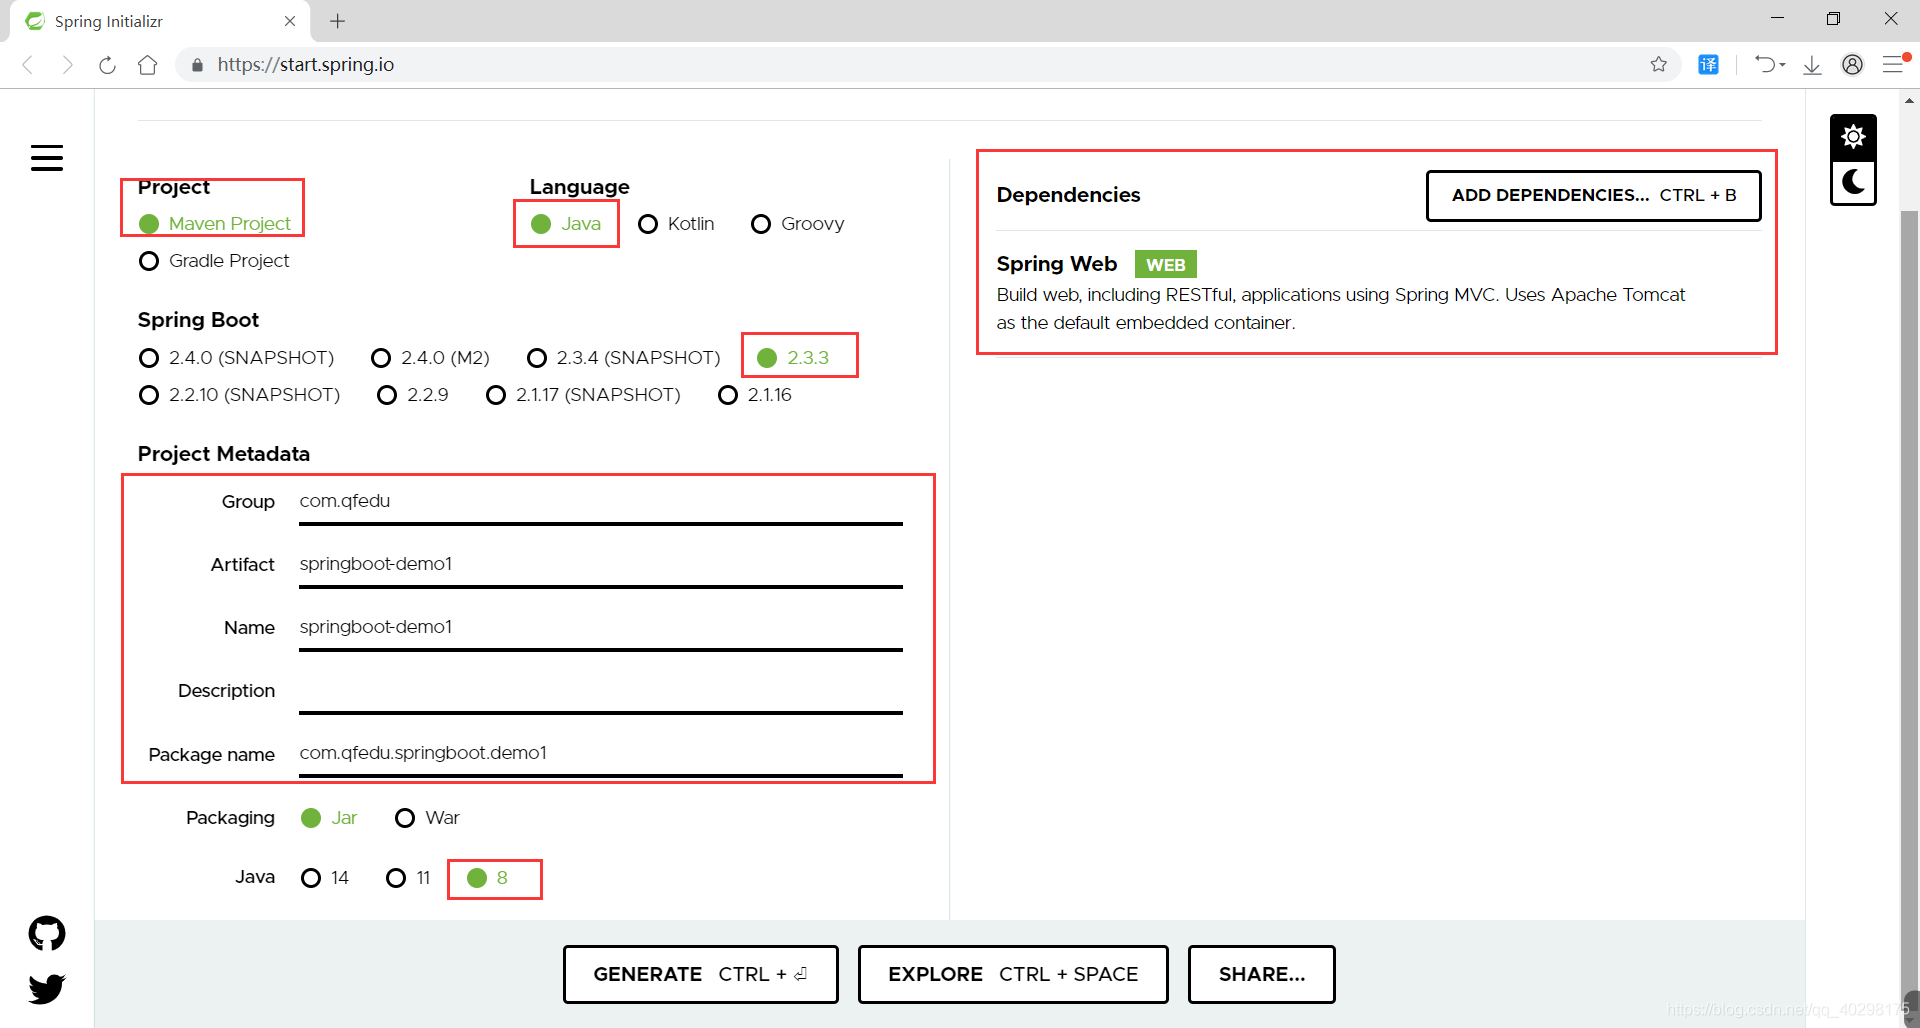Screen dimensions: 1920x1028
Task: Switch to the Spring Initializr tab
Action: pos(160,21)
